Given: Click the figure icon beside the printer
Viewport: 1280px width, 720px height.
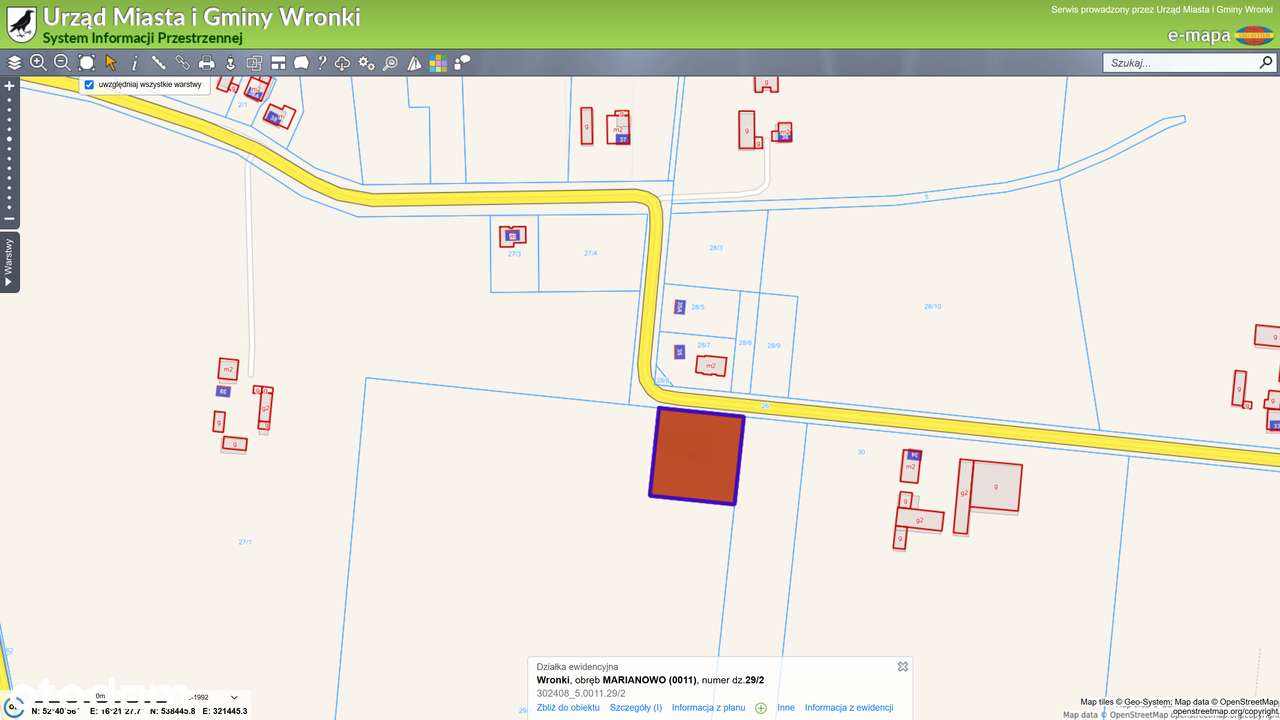Looking at the screenshot, I should click(230, 62).
